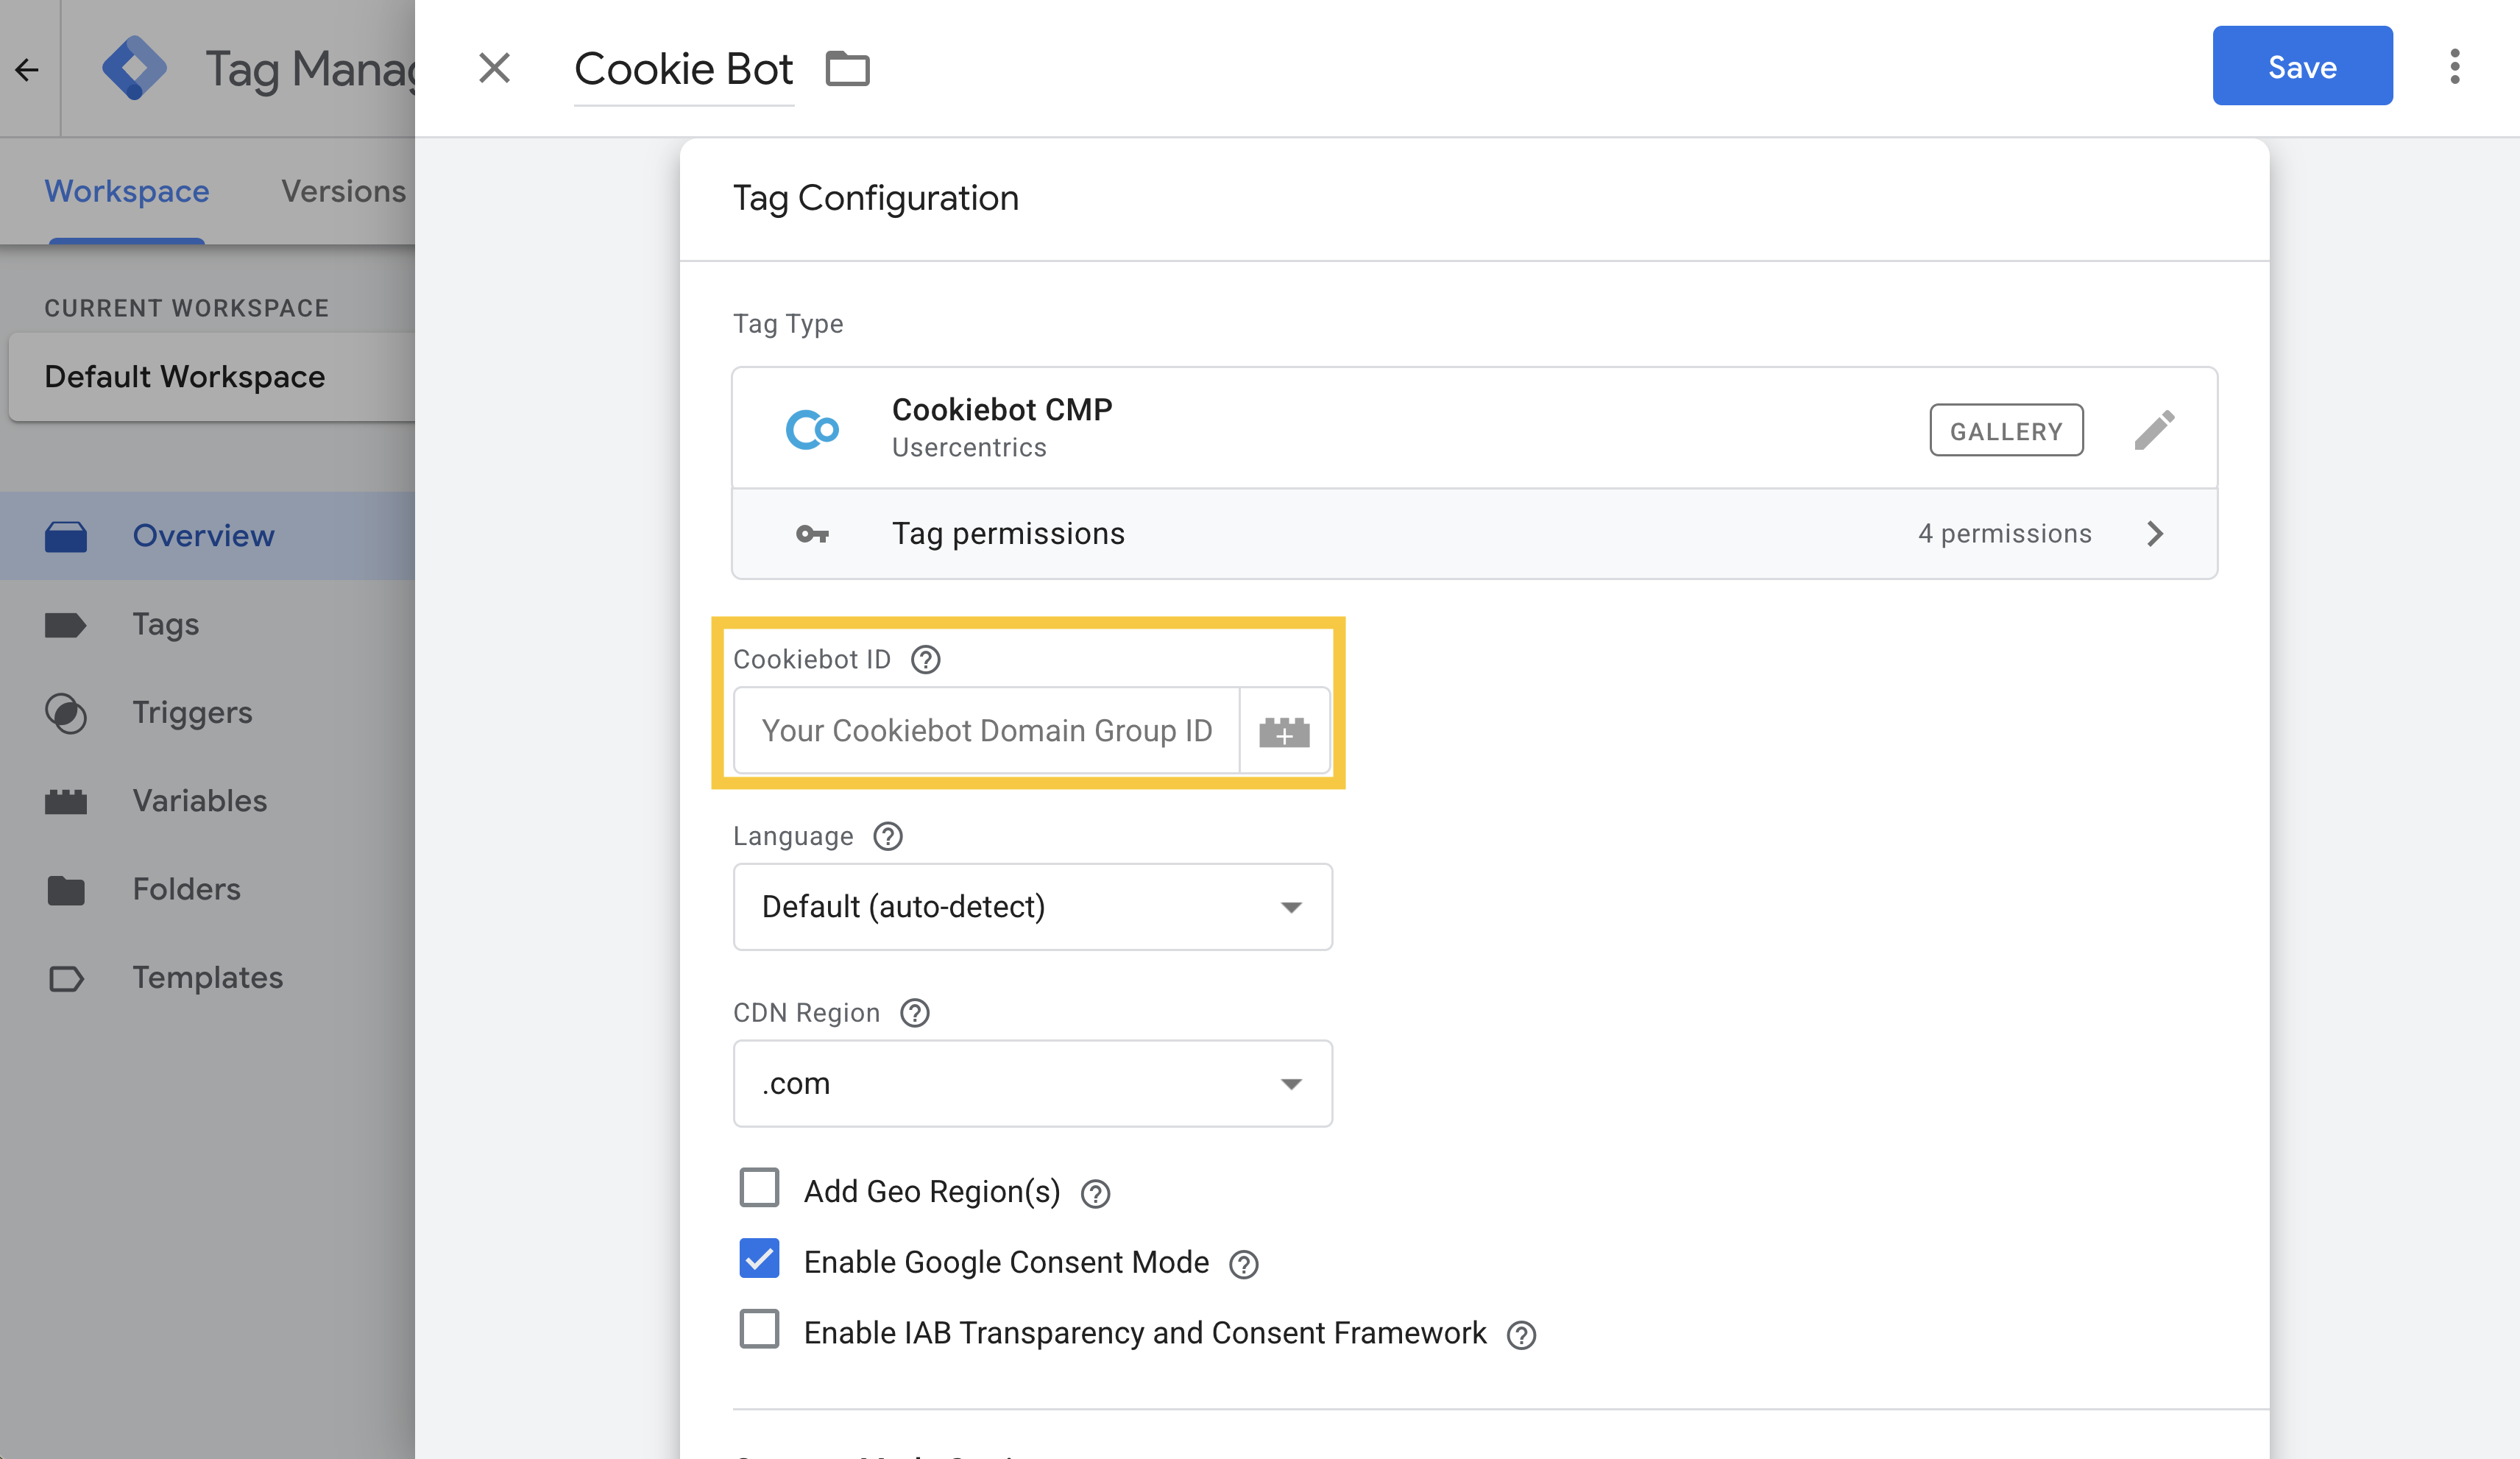2520x1459 pixels.
Task: Open Templates in the sidebar
Action: click(x=207, y=977)
